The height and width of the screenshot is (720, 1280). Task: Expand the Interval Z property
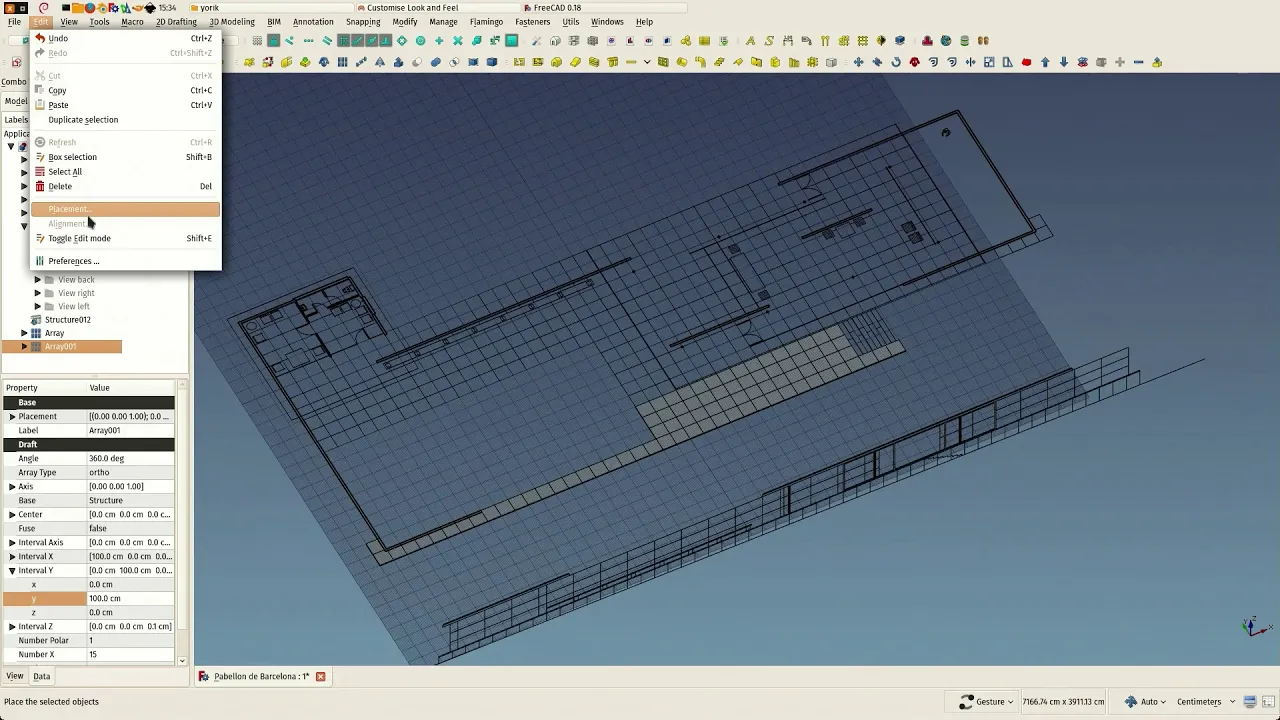[12, 626]
